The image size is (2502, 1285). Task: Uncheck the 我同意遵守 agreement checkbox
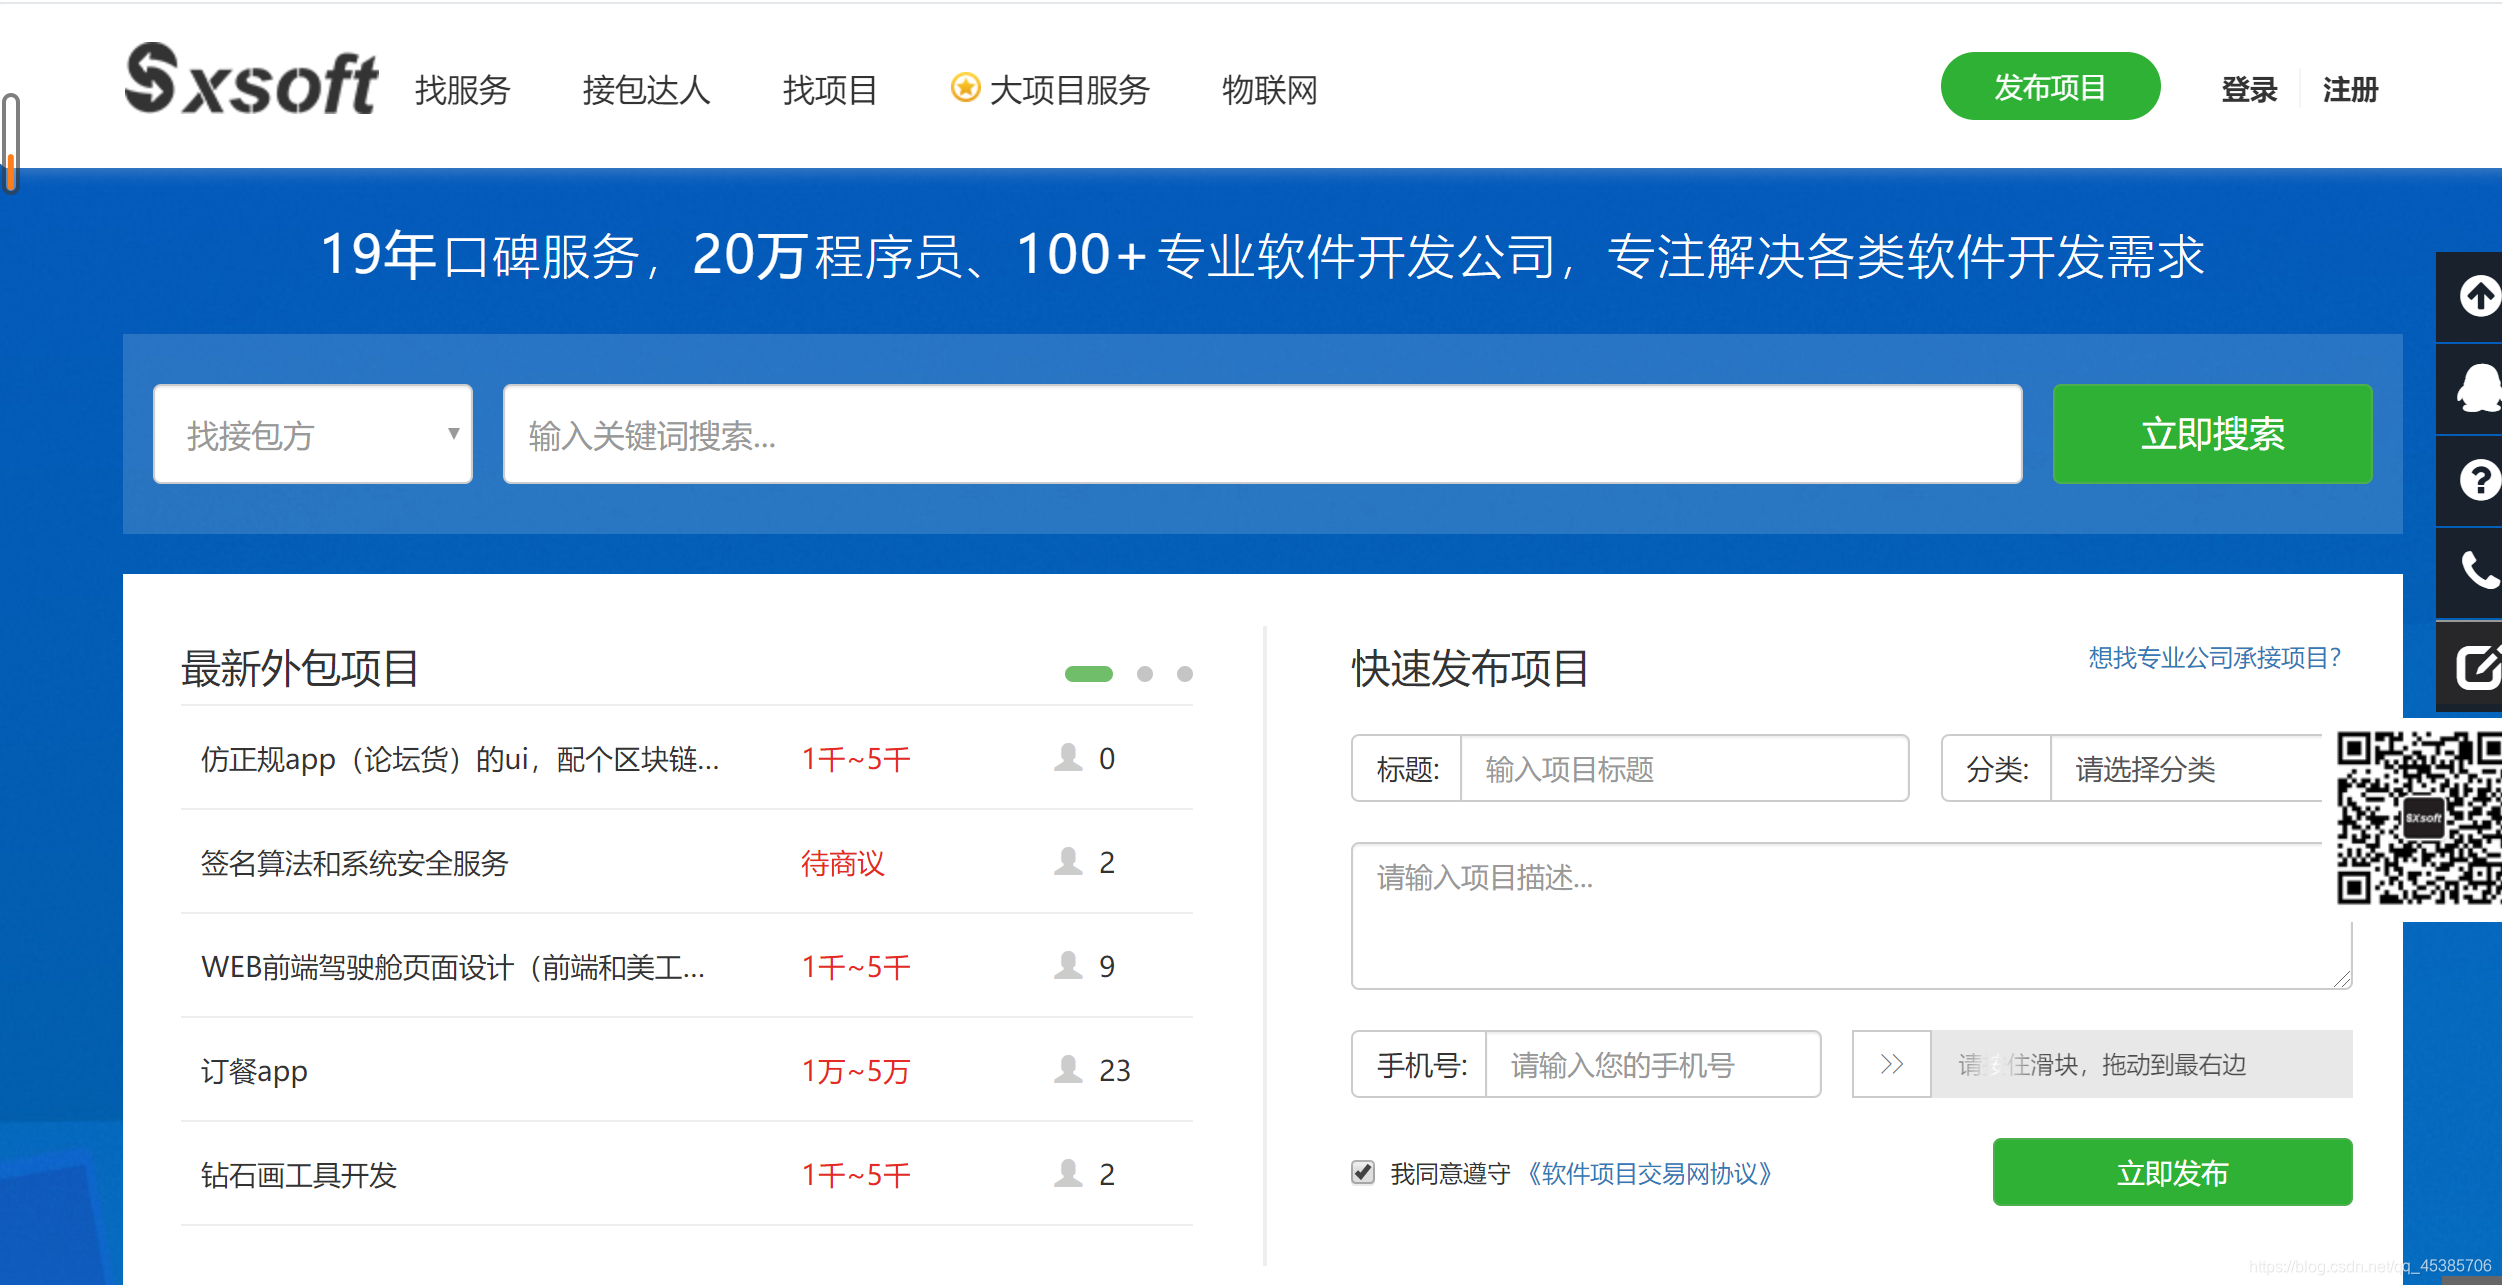tap(1363, 1172)
